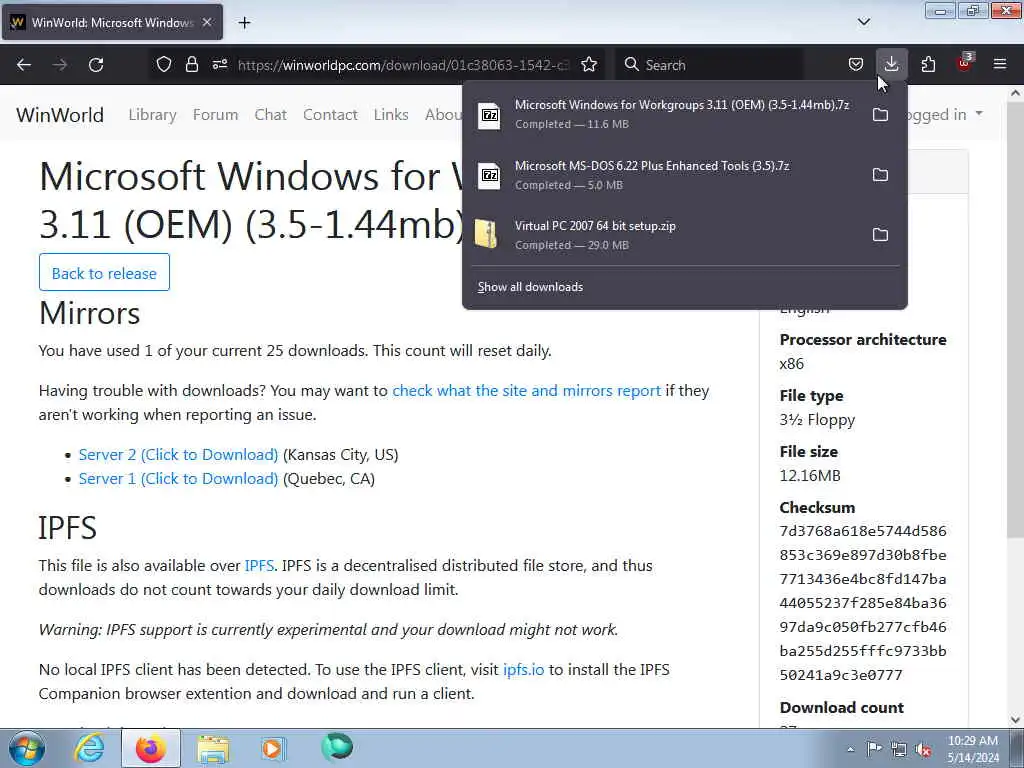
Task: Go to WinWorld home logo
Action: point(59,115)
